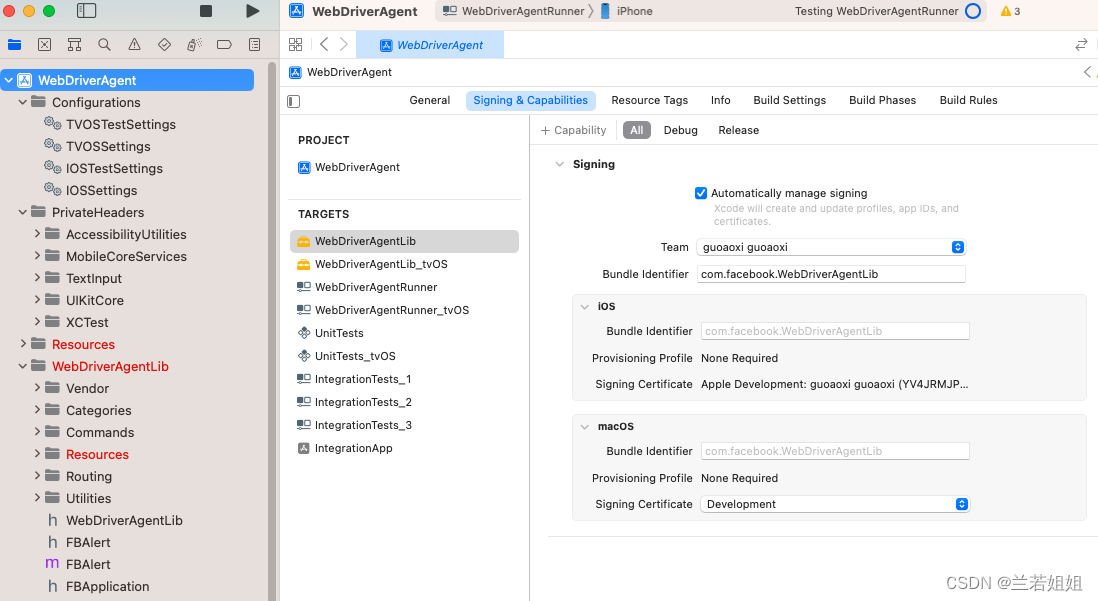Open the Build Rules tab

(x=968, y=100)
